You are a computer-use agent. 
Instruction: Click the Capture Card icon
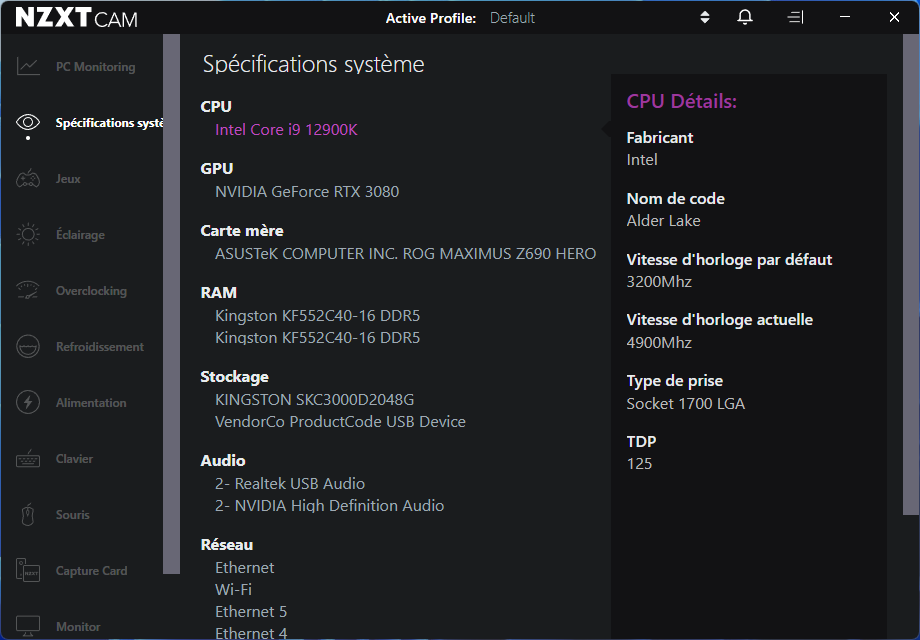(x=28, y=570)
